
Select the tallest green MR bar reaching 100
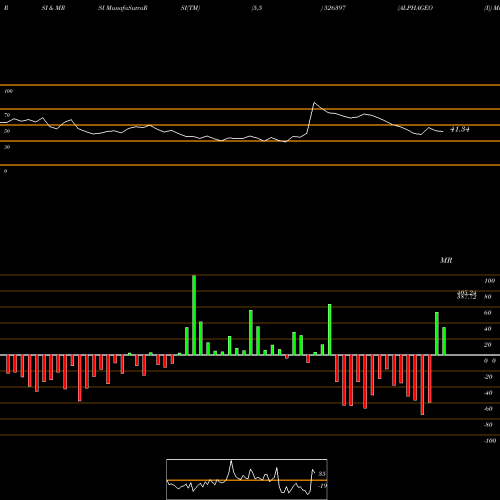194,315
